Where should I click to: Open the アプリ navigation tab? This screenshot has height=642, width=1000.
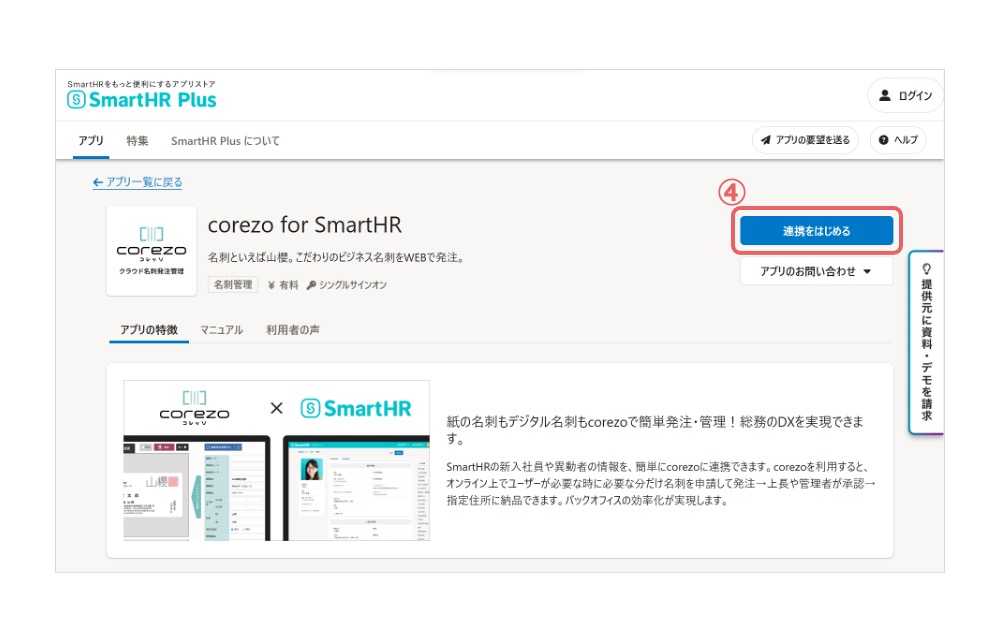point(91,140)
